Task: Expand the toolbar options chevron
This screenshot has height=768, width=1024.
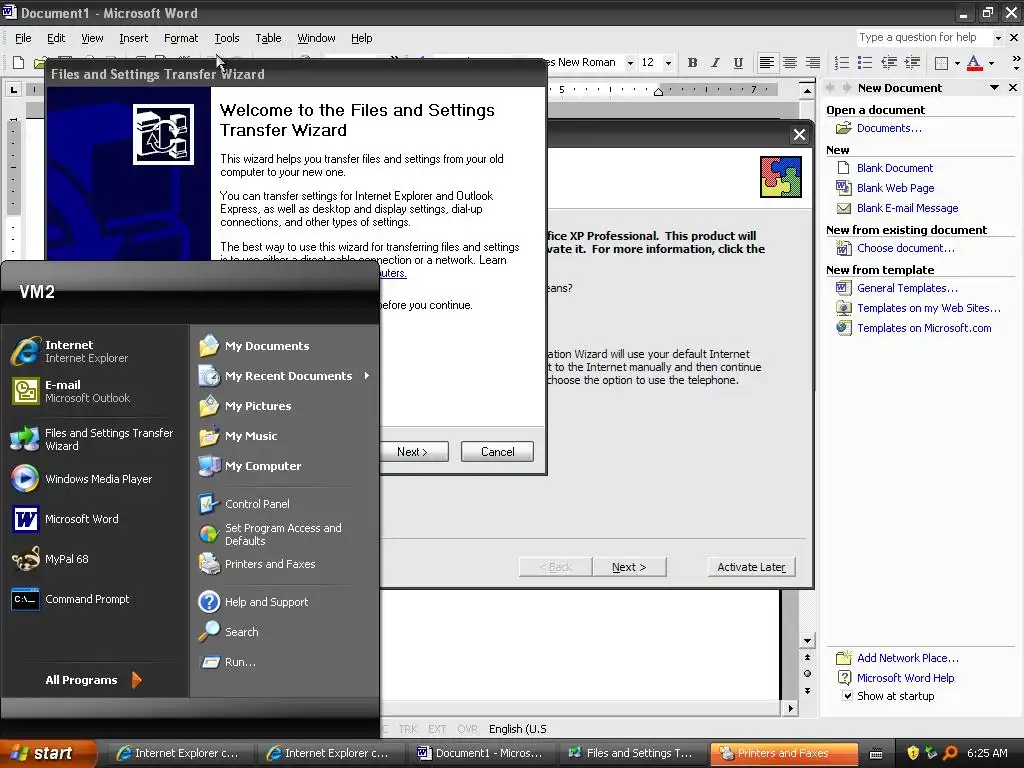Action: pyautogui.click(x=1016, y=63)
